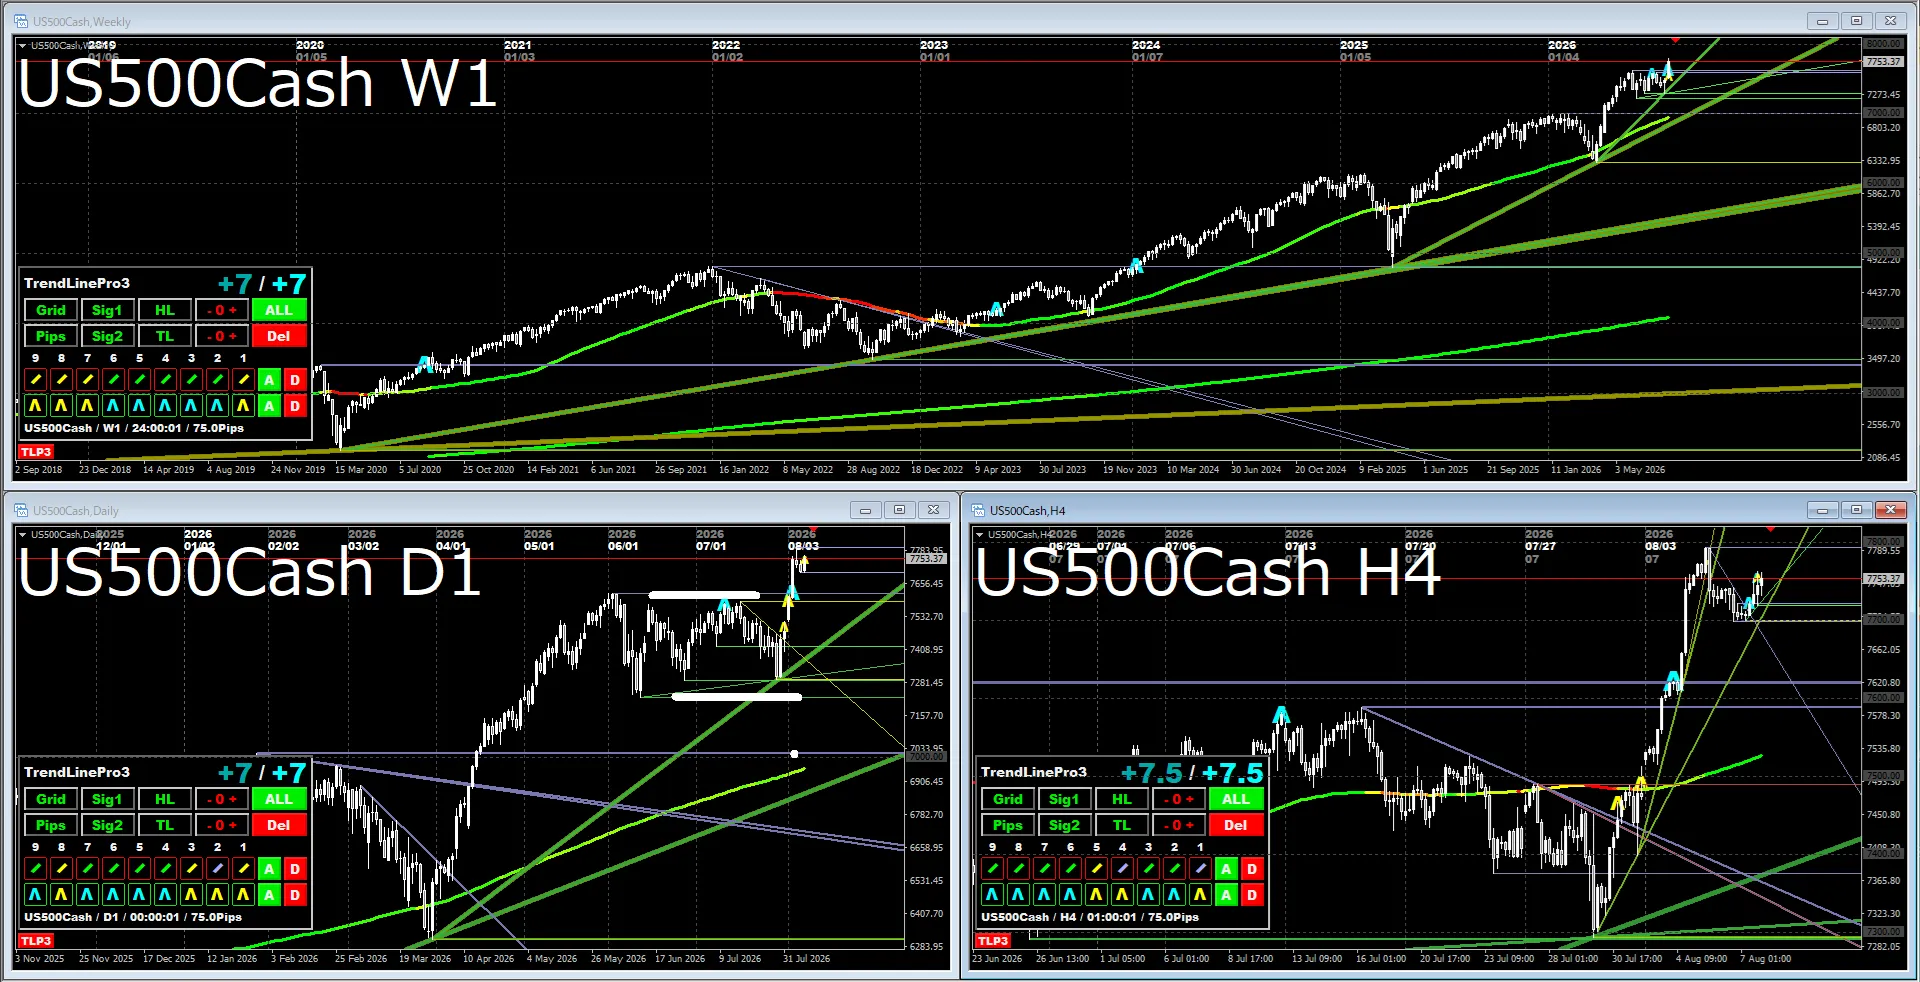Click Del button in the D1 panel

[279, 825]
